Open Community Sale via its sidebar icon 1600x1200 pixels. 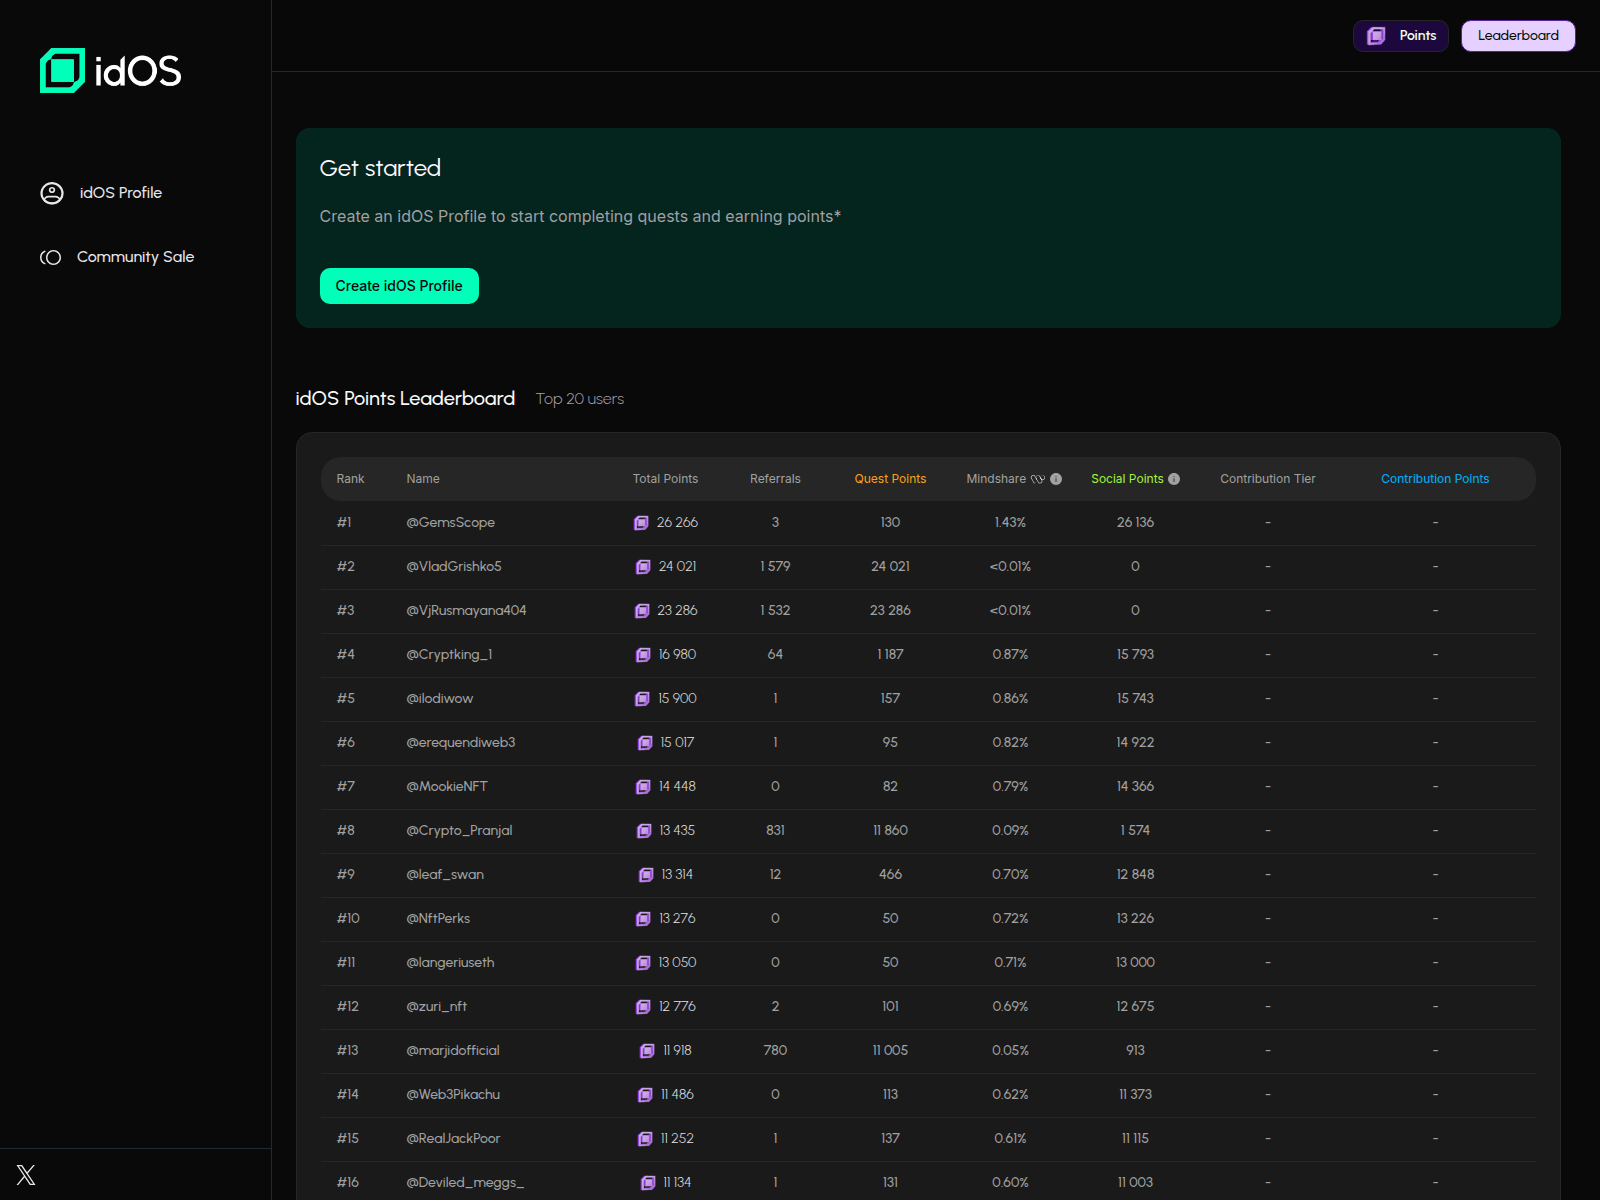(x=51, y=257)
